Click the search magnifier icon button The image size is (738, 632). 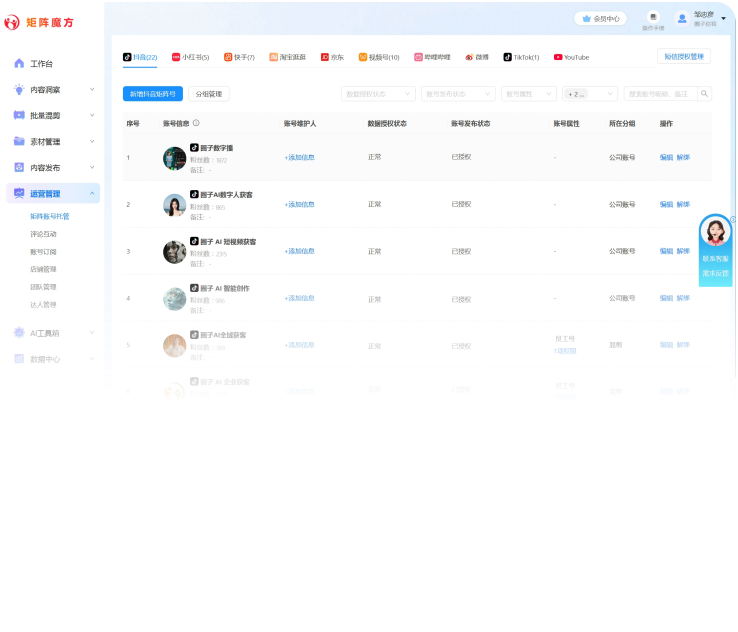[705, 94]
